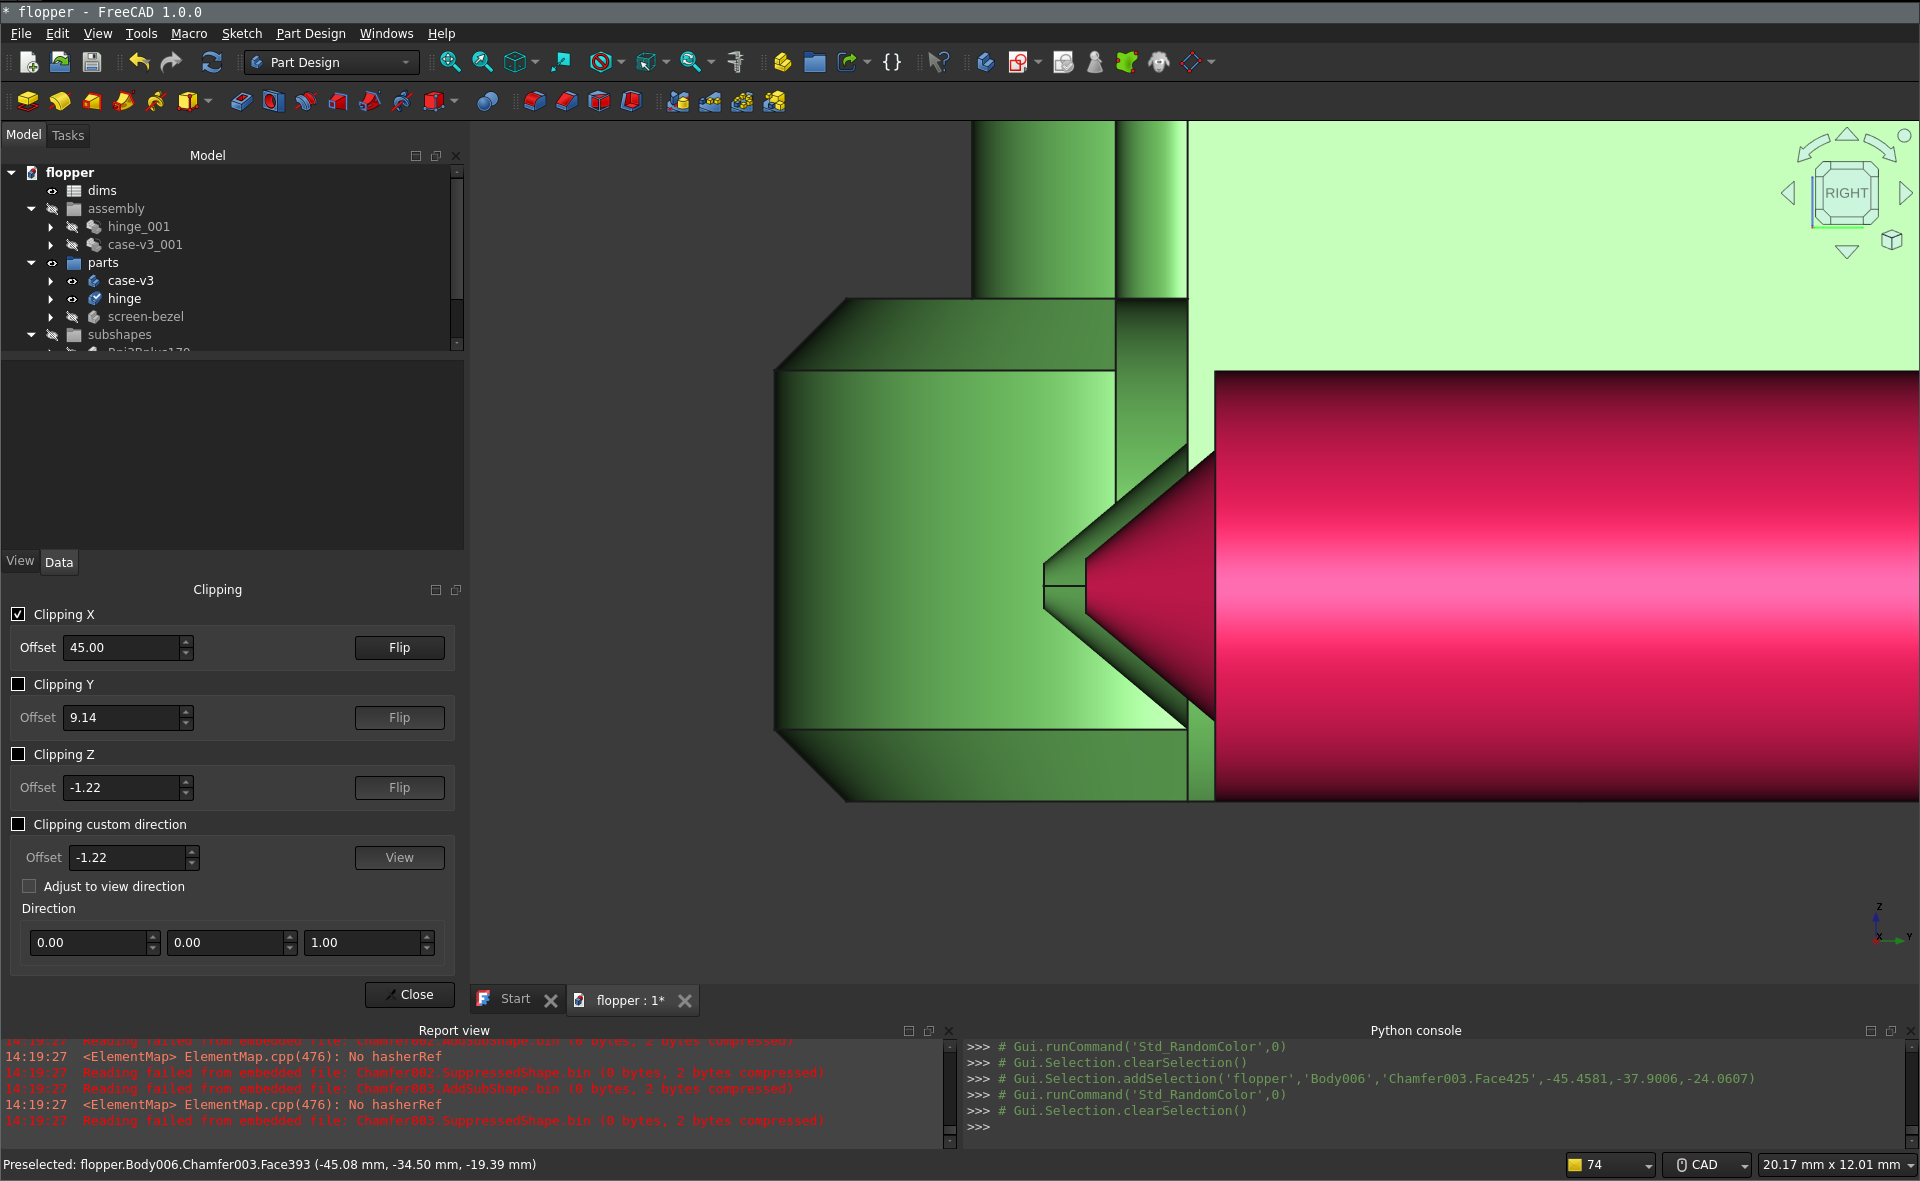This screenshot has width=1920, height=1181.
Task: Click the Revolution tool icon
Action: tap(60, 101)
